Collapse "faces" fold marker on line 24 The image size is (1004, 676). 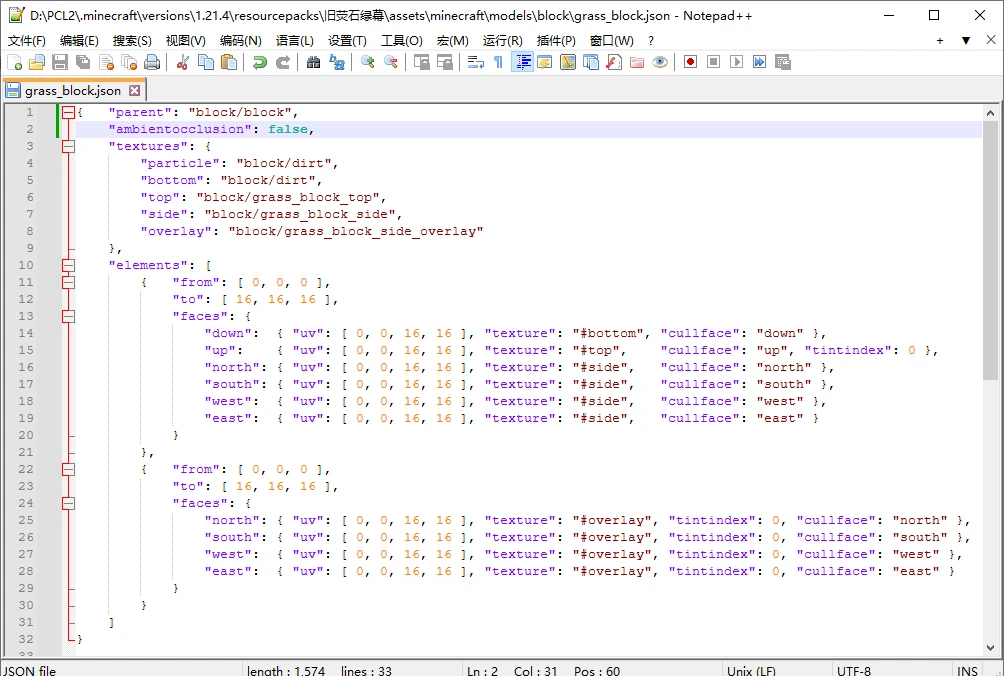pyautogui.click(x=69, y=503)
